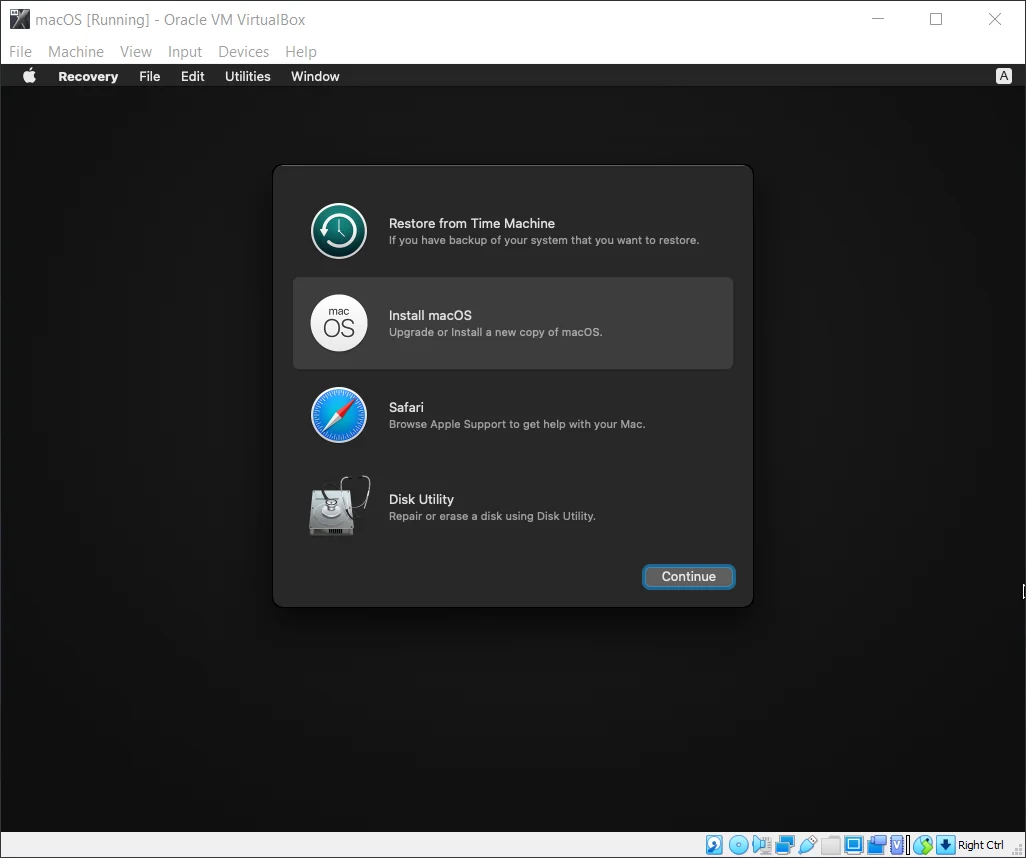The height and width of the screenshot is (858, 1026).
Task: Select the 'Disk Utility' option title
Action: (421, 499)
